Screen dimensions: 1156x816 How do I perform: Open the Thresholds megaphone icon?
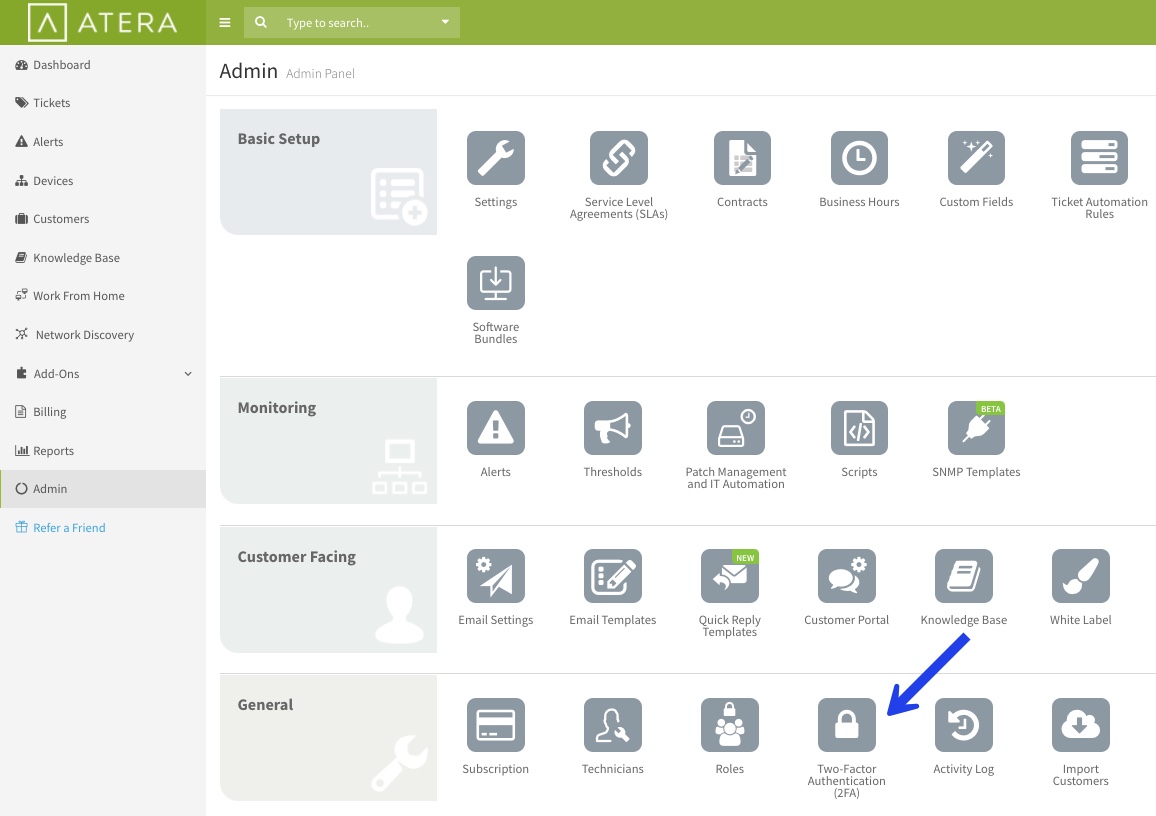coord(613,428)
